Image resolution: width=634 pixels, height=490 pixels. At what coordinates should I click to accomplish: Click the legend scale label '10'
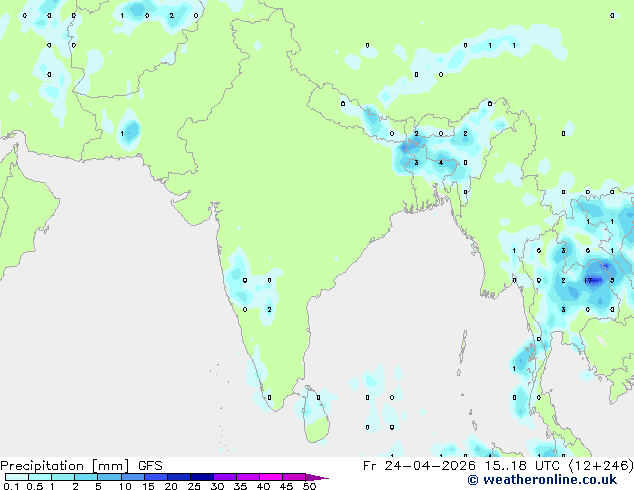[125, 486]
